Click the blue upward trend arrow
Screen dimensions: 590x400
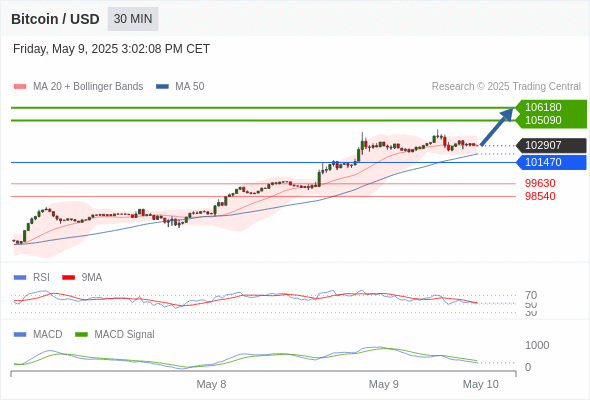497,126
